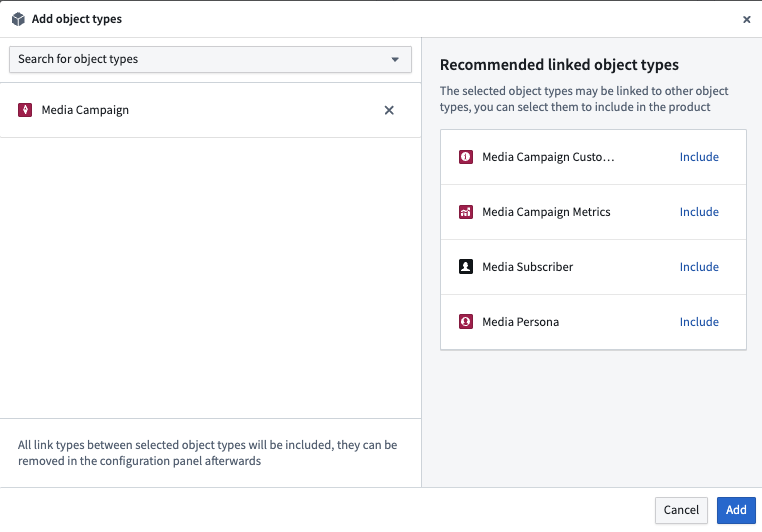The image size is (762, 532).
Task: Select the Media Campaign entry text
Action: coord(85,110)
